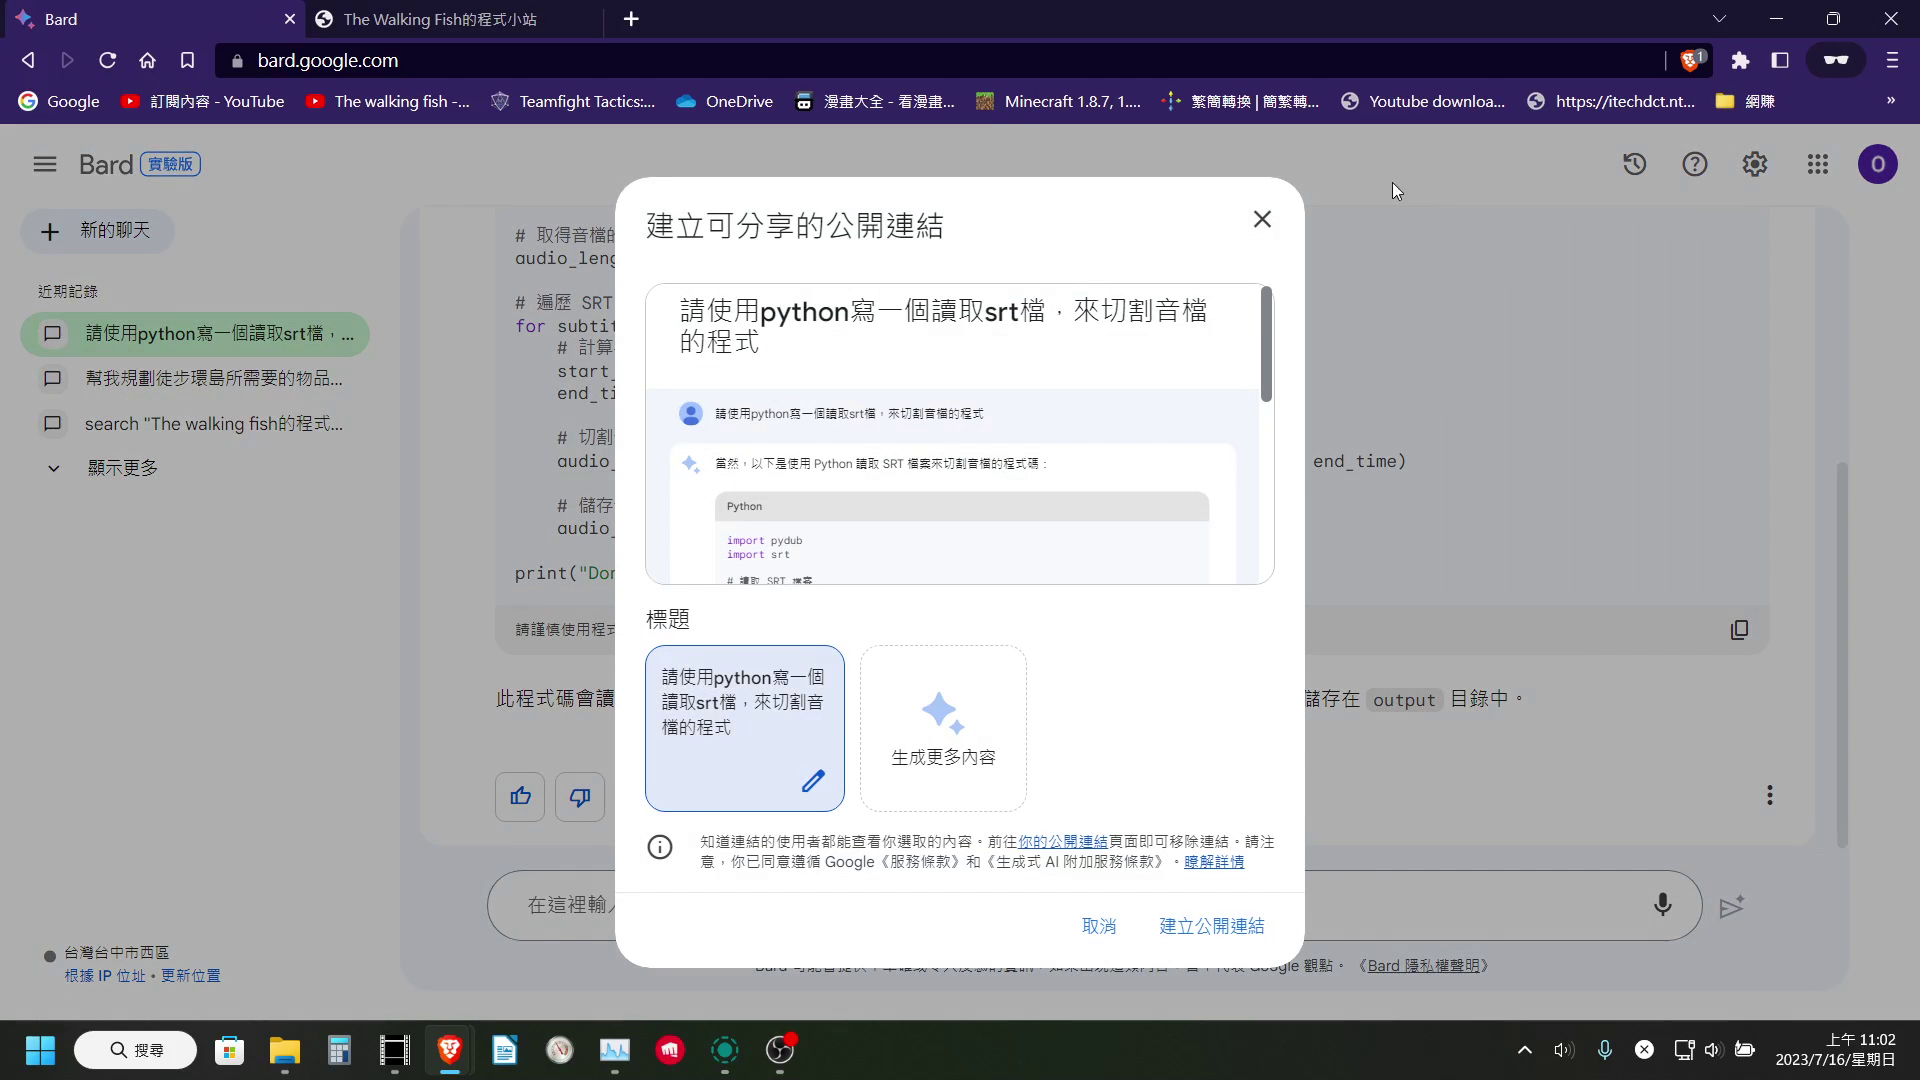Open the Windows Start menu
The image size is (1920, 1080).
(40, 1050)
